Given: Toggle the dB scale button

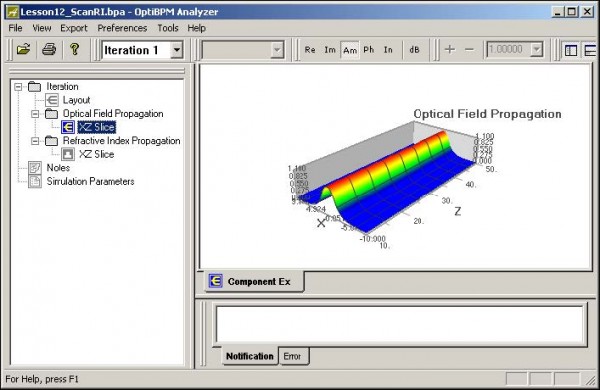Looking at the screenshot, I should (x=414, y=50).
